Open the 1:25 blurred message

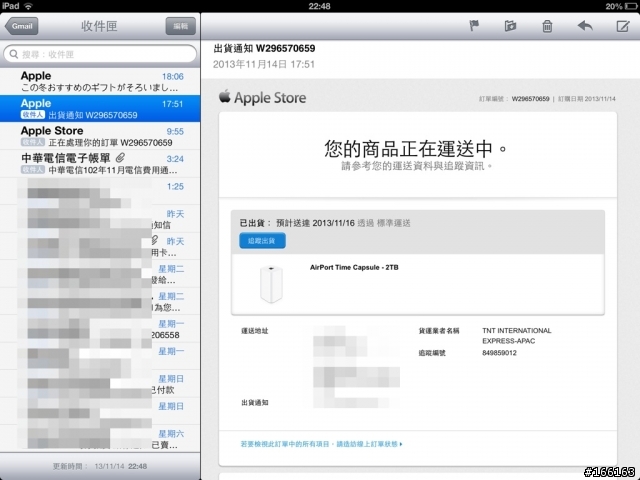tap(100, 191)
